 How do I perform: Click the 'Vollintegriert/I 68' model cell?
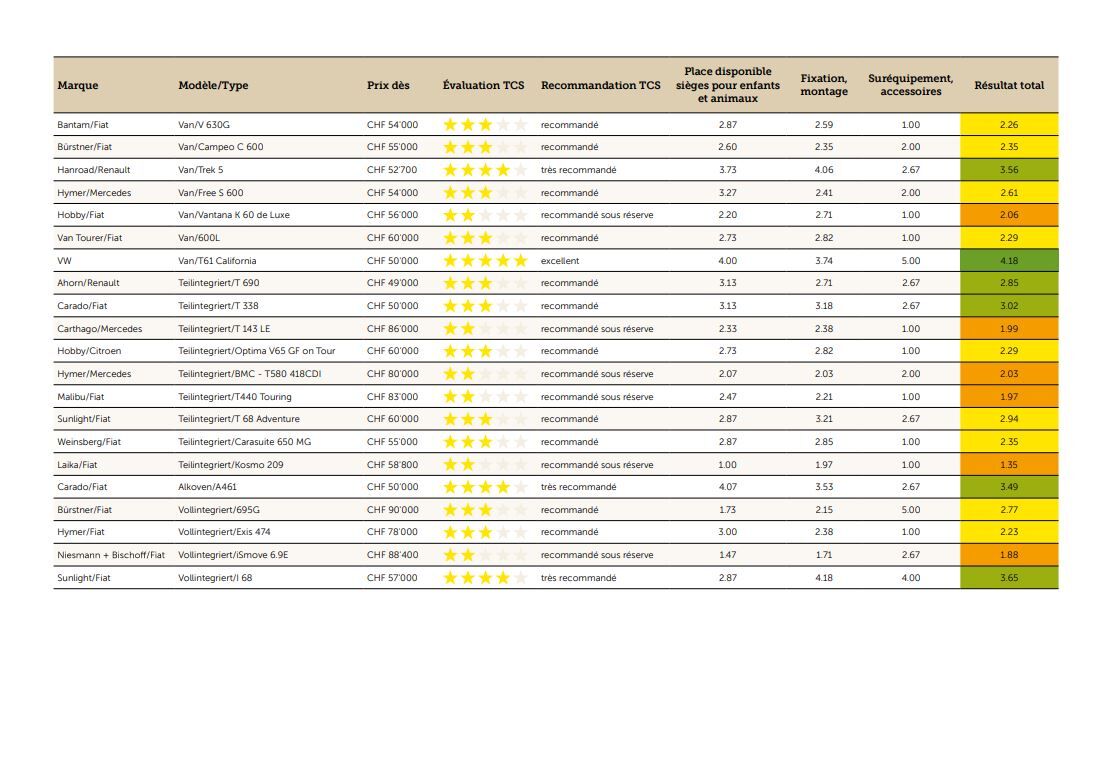point(215,578)
